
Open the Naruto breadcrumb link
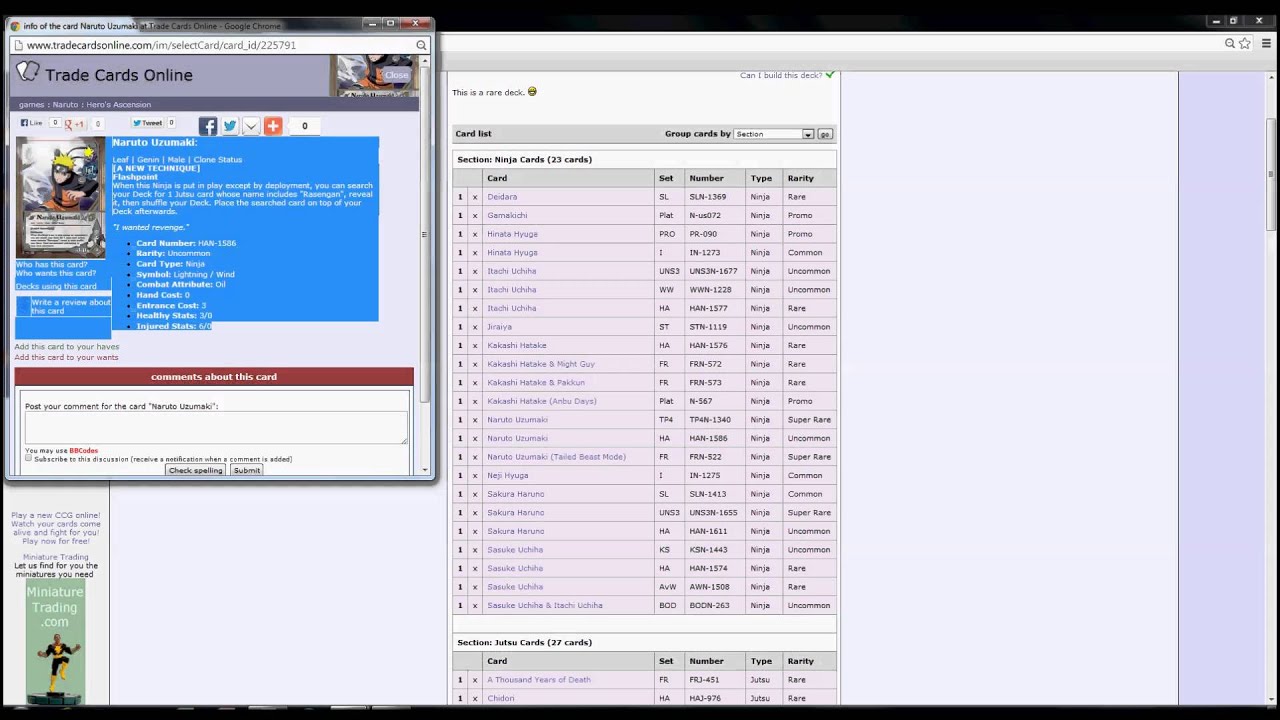click(x=65, y=104)
